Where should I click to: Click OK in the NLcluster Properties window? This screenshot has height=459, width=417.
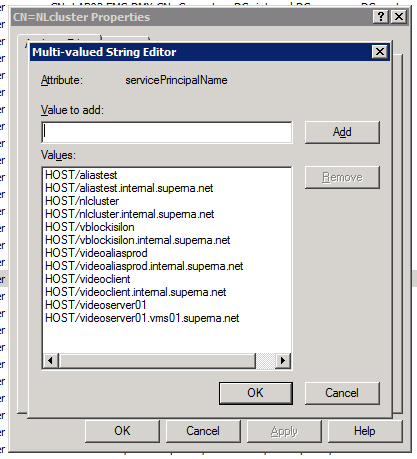pos(122,431)
